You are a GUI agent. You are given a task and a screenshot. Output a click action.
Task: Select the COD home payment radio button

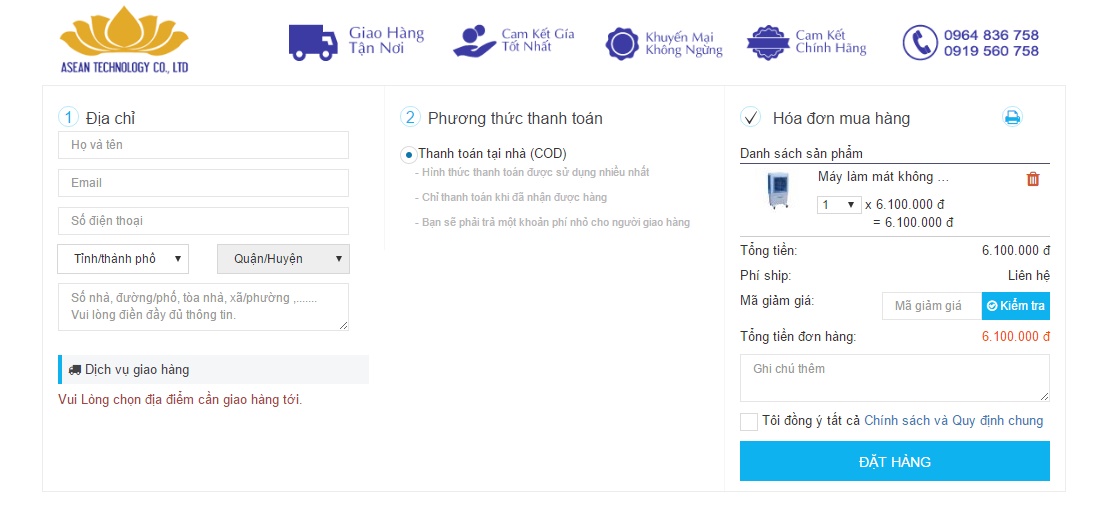click(408, 155)
